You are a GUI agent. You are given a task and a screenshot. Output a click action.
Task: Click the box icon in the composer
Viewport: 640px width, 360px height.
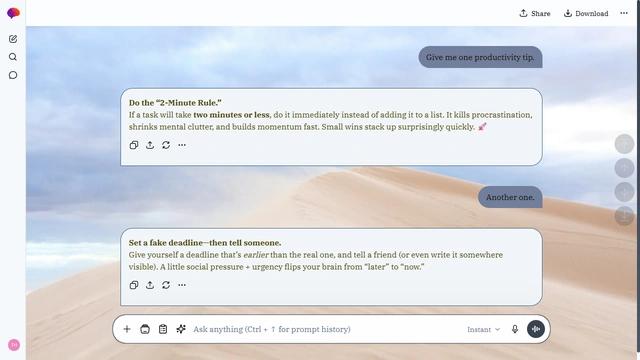tap(145, 329)
